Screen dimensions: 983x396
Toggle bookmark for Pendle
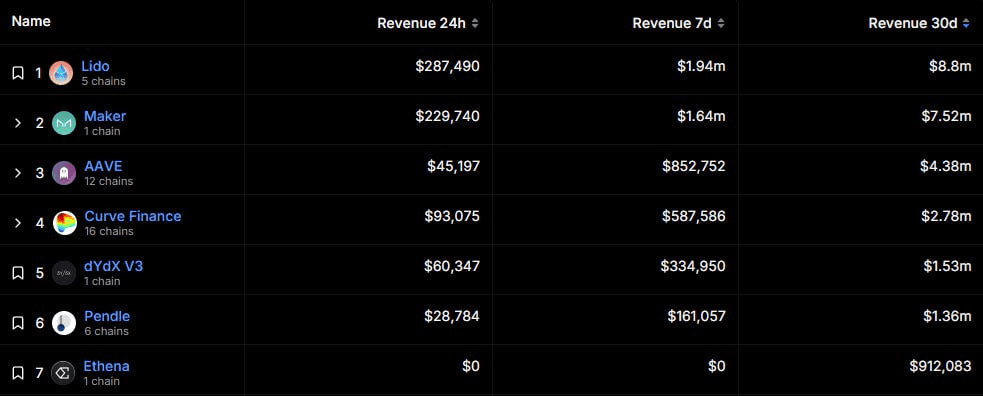click(18, 323)
